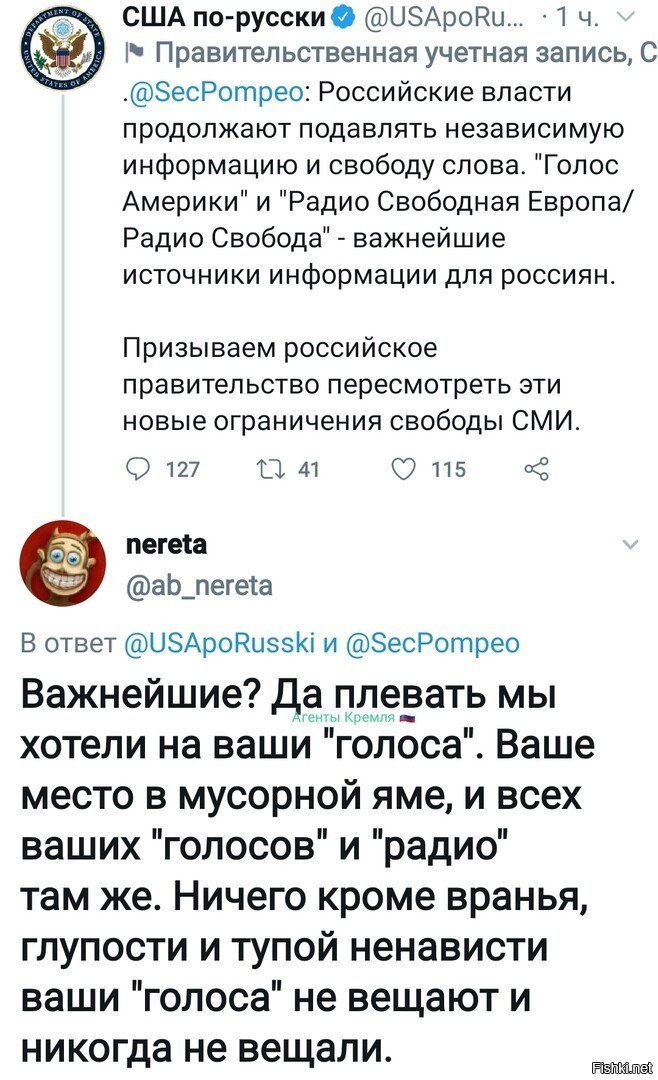Click the 1 ч. timestamp
Image resolution: width=658 pixels, height=1080 pixels.
[x=577, y=17]
